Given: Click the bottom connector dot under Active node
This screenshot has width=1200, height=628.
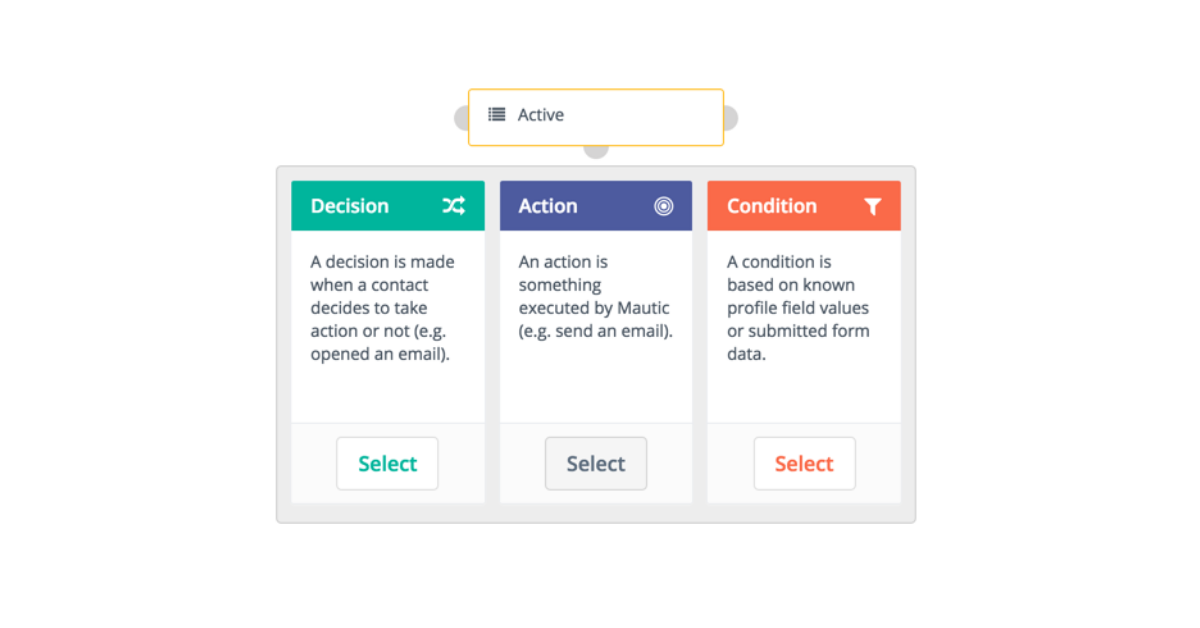Looking at the screenshot, I should [x=596, y=151].
